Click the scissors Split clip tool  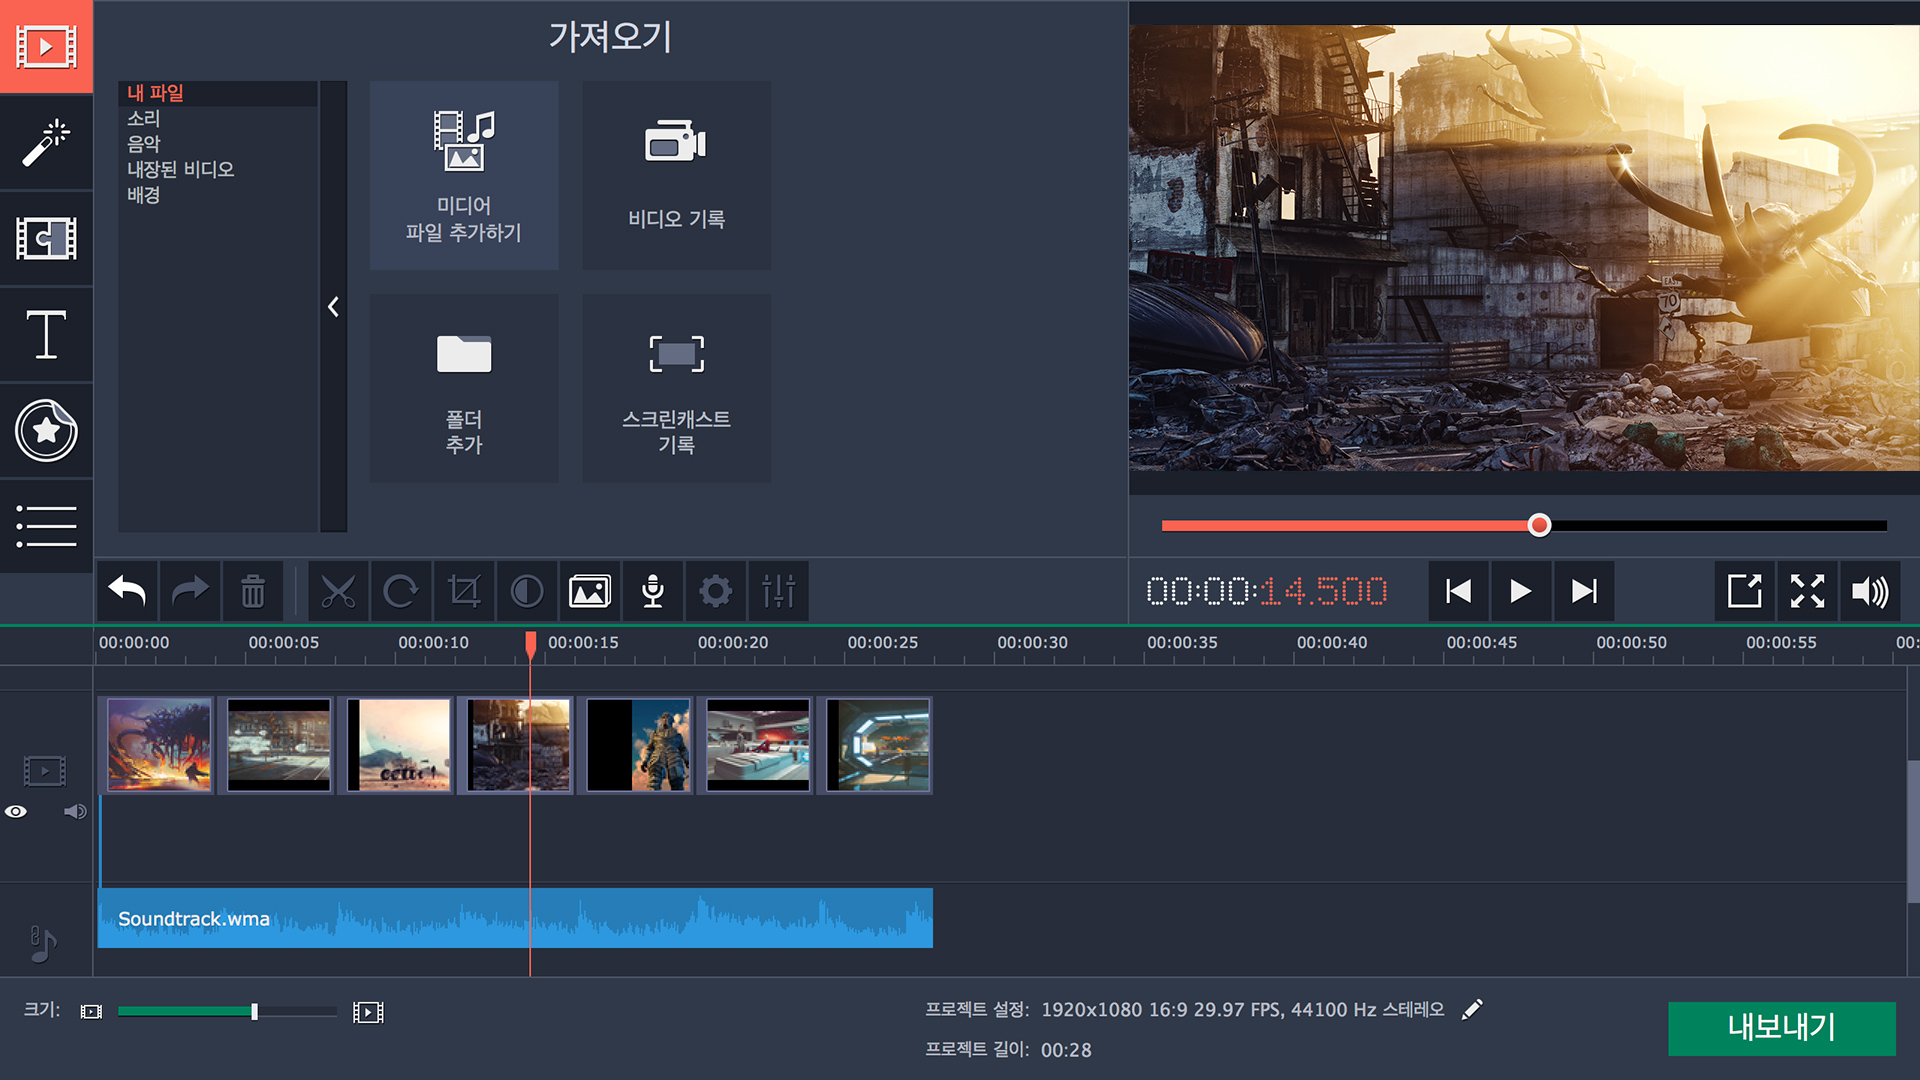tap(338, 591)
